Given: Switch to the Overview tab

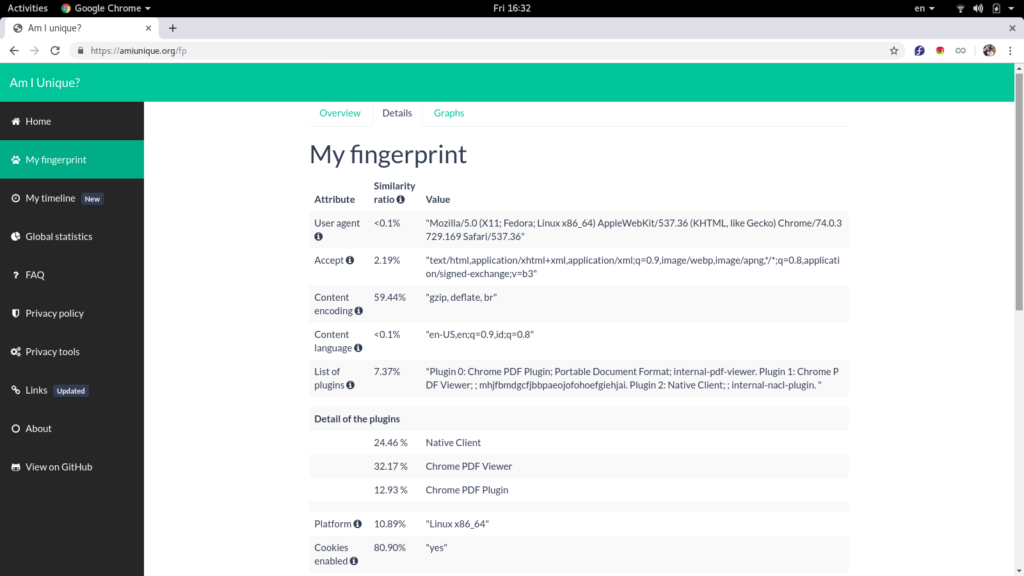Looking at the screenshot, I should coord(340,113).
